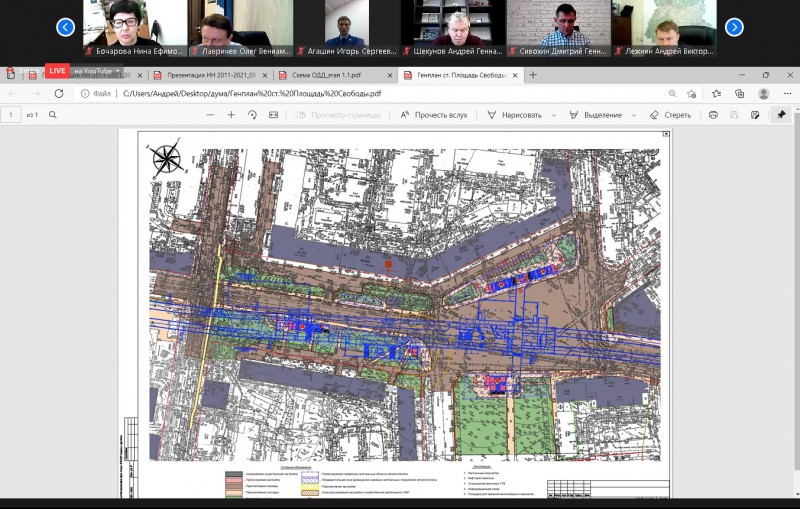Rotate the PDF page
This screenshot has width=800, height=509.
[x=253, y=115]
